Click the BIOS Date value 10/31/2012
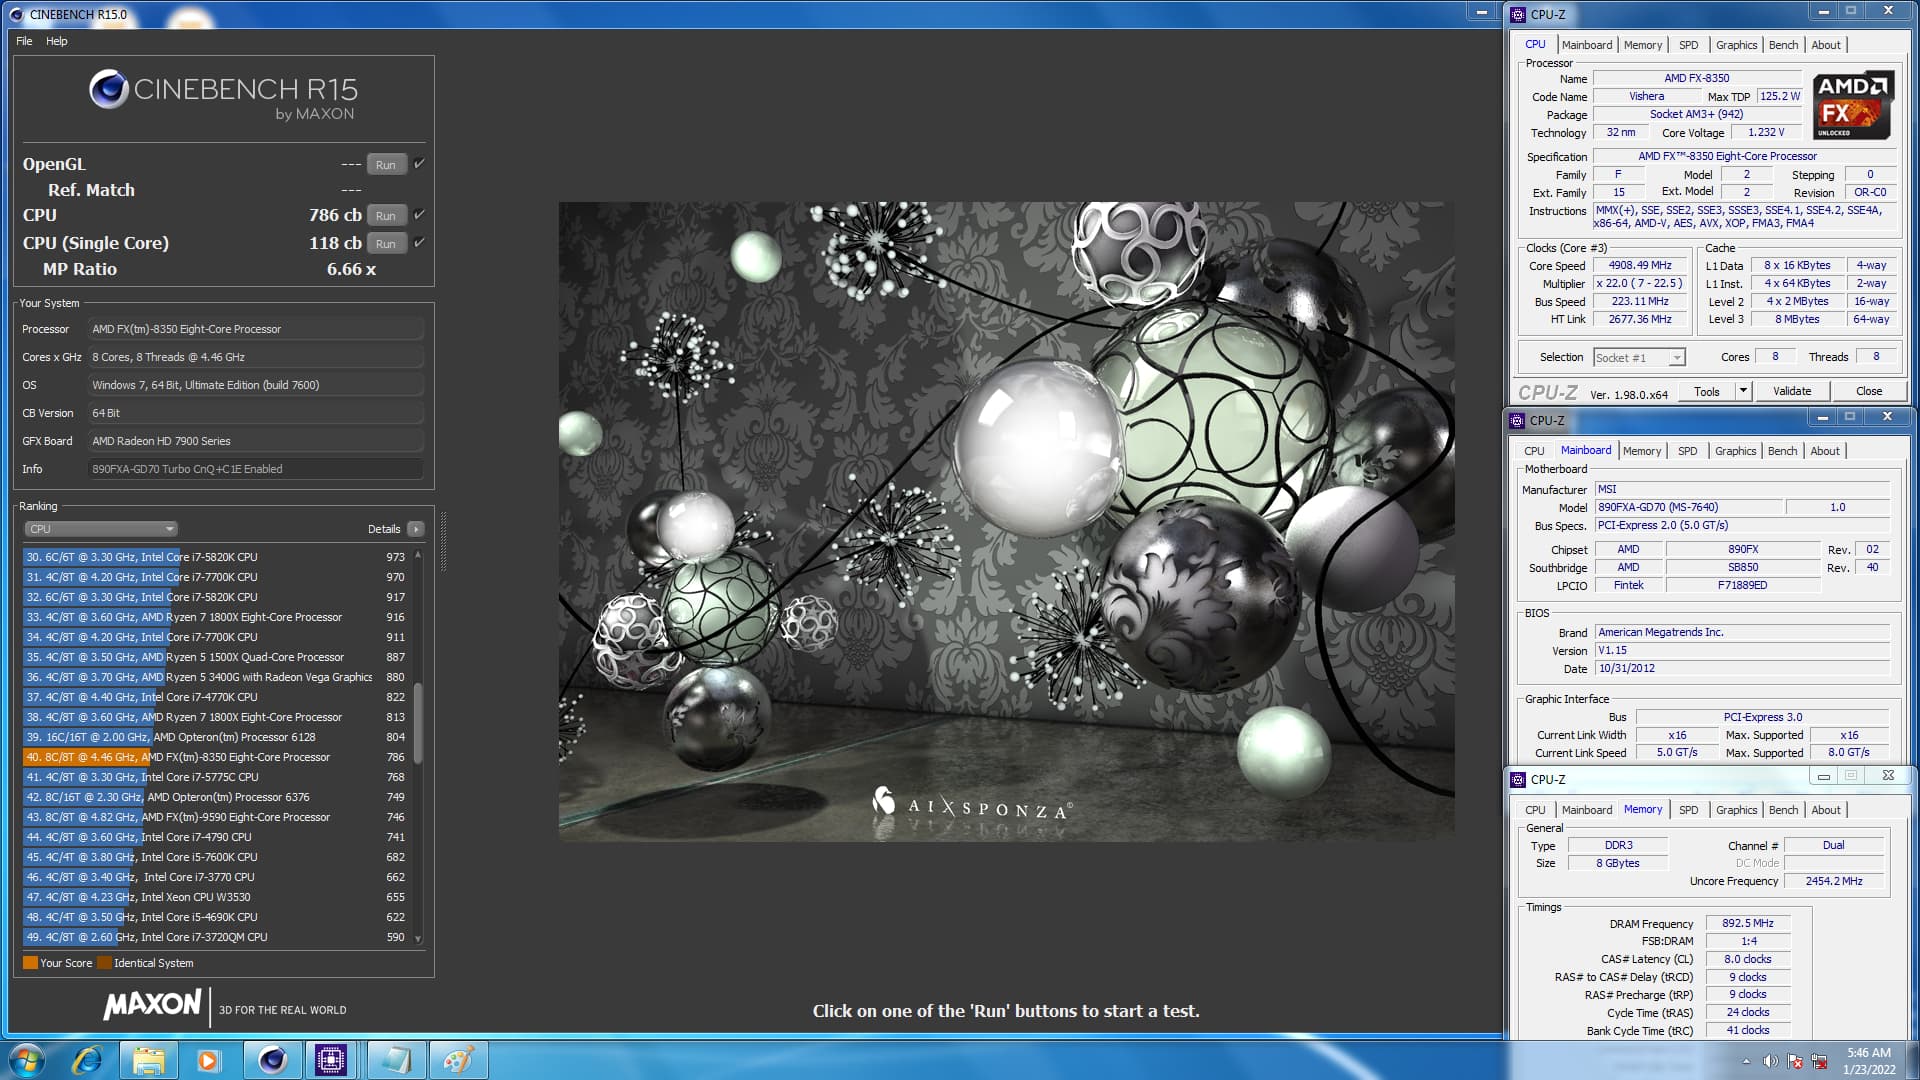This screenshot has height=1080, width=1920. pyautogui.click(x=1742, y=668)
